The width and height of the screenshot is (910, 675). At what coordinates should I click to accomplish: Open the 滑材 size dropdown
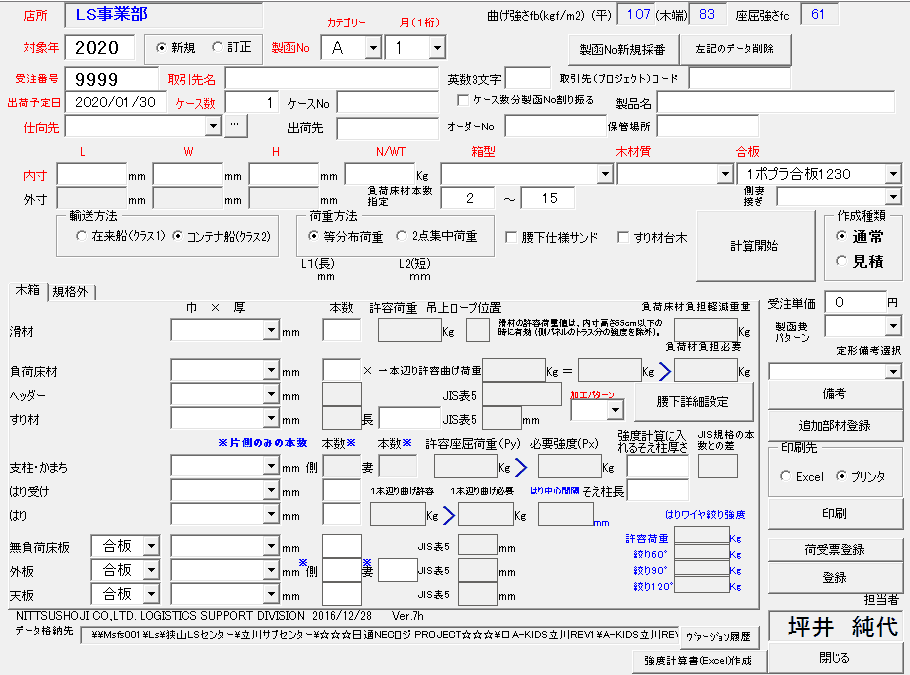[271, 330]
